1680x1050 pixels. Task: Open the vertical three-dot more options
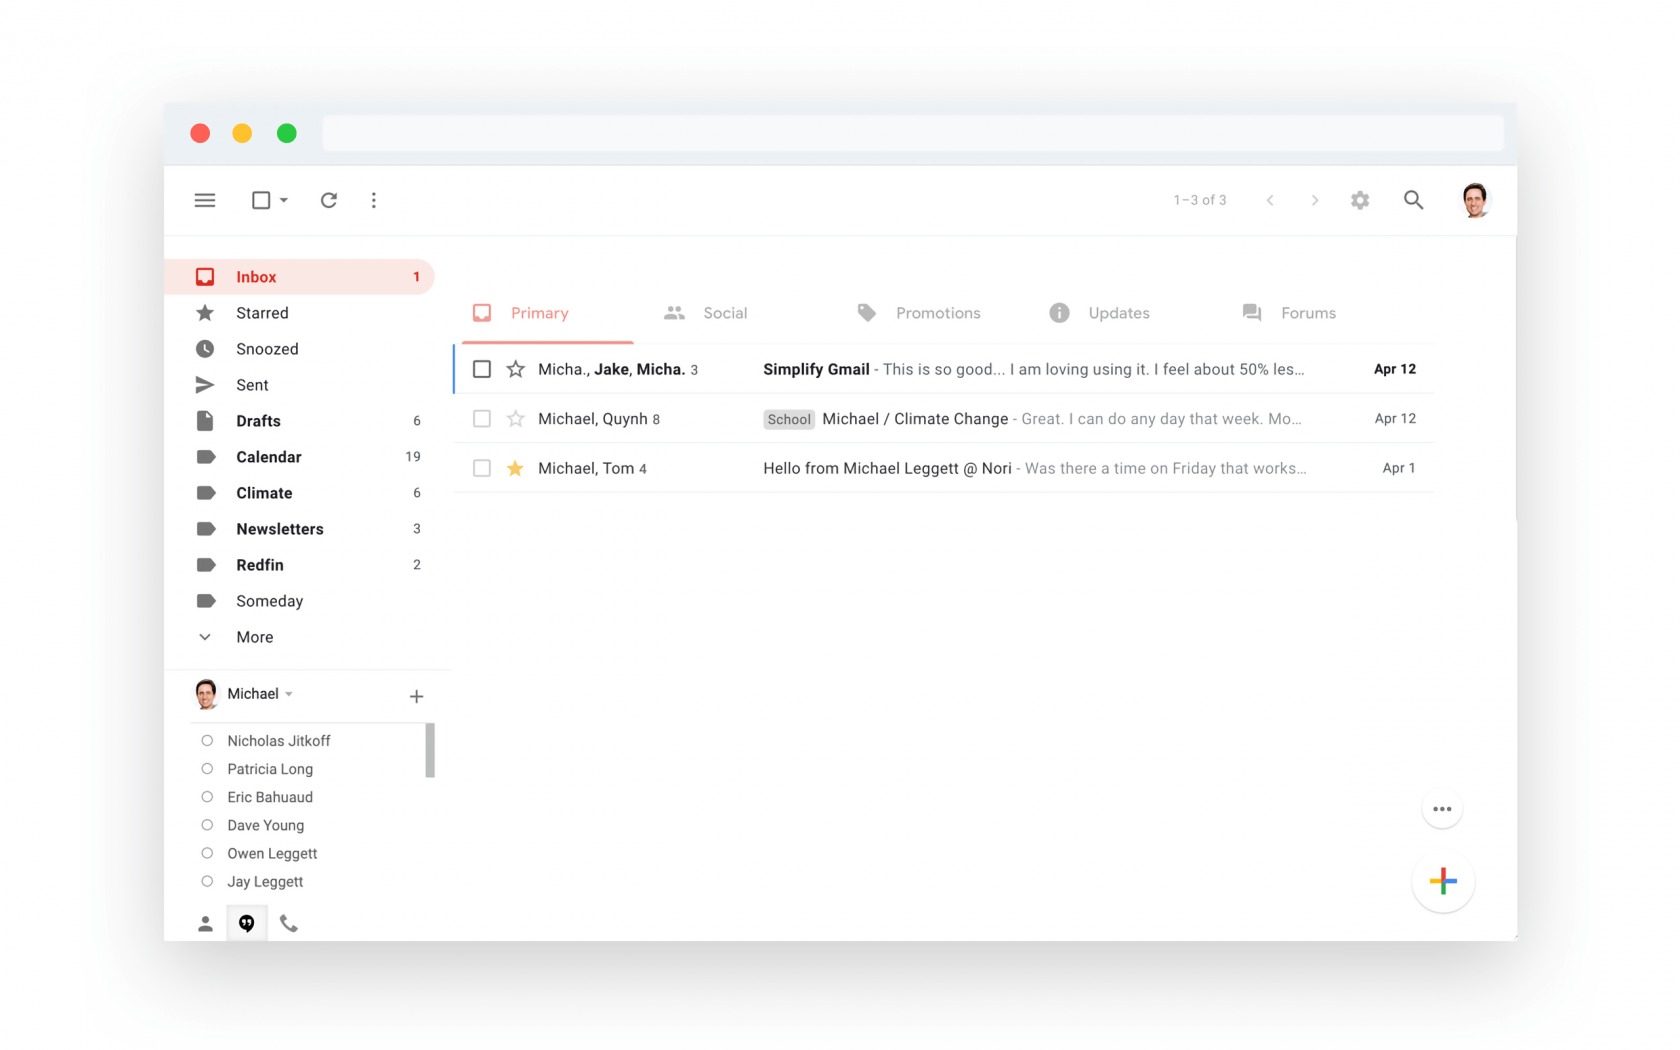click(x=374, y=200)
